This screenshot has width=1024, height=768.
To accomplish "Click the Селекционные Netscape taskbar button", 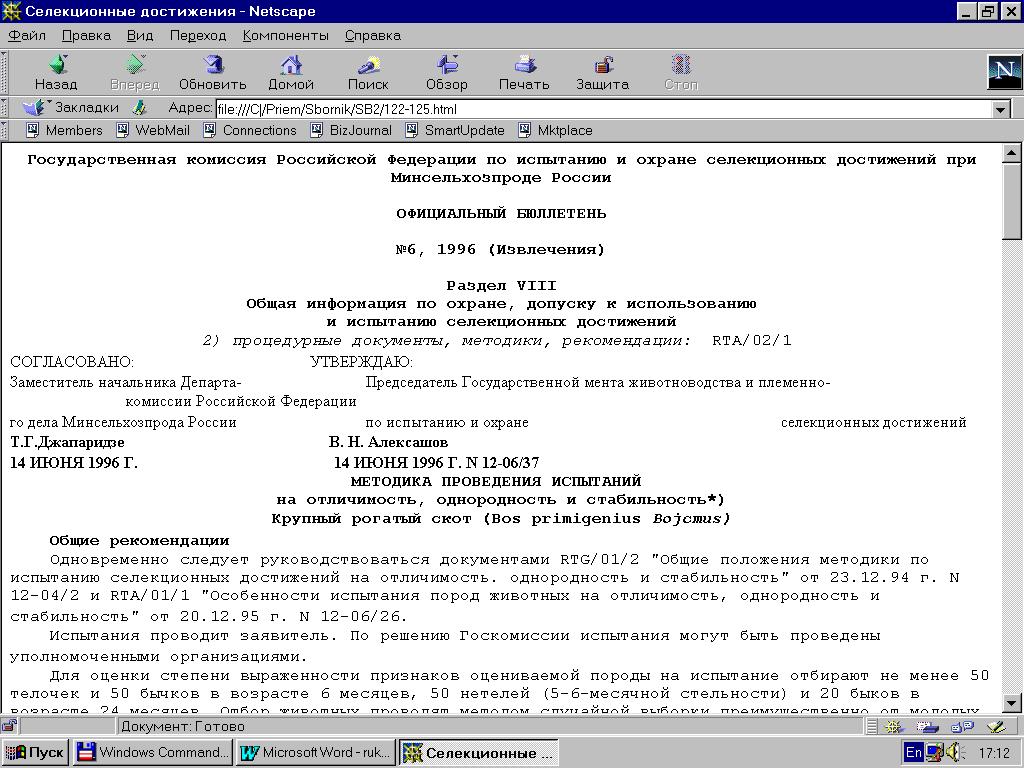I will point(479,752).
